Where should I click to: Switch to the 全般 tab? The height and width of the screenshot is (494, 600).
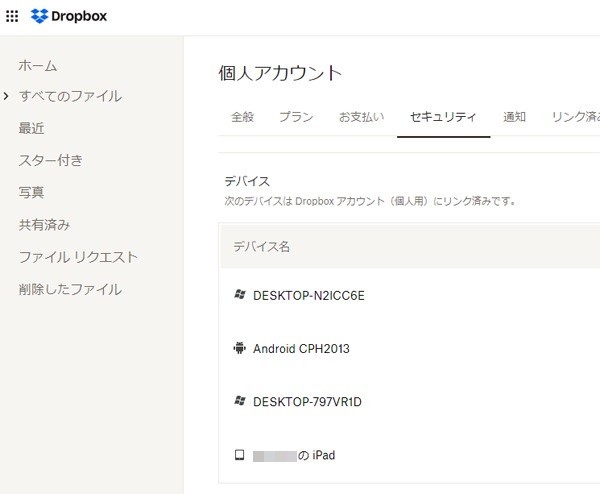pyautogui.click(x=242, y=117)
